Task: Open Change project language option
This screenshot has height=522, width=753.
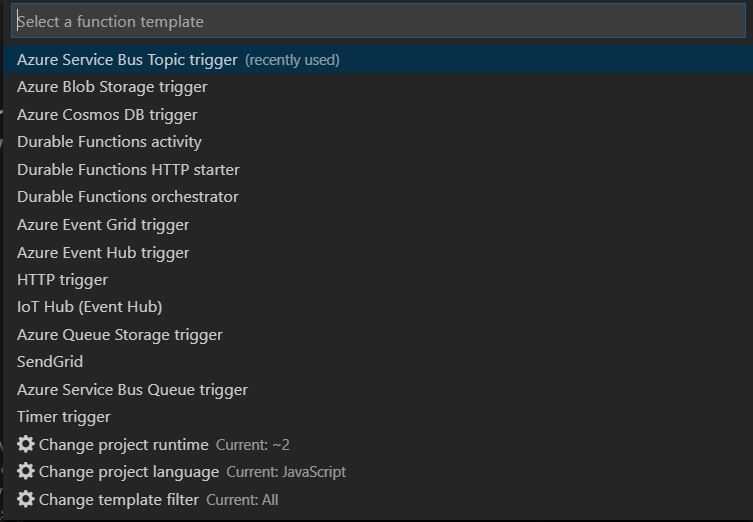Action: click(x=378, y=472)
